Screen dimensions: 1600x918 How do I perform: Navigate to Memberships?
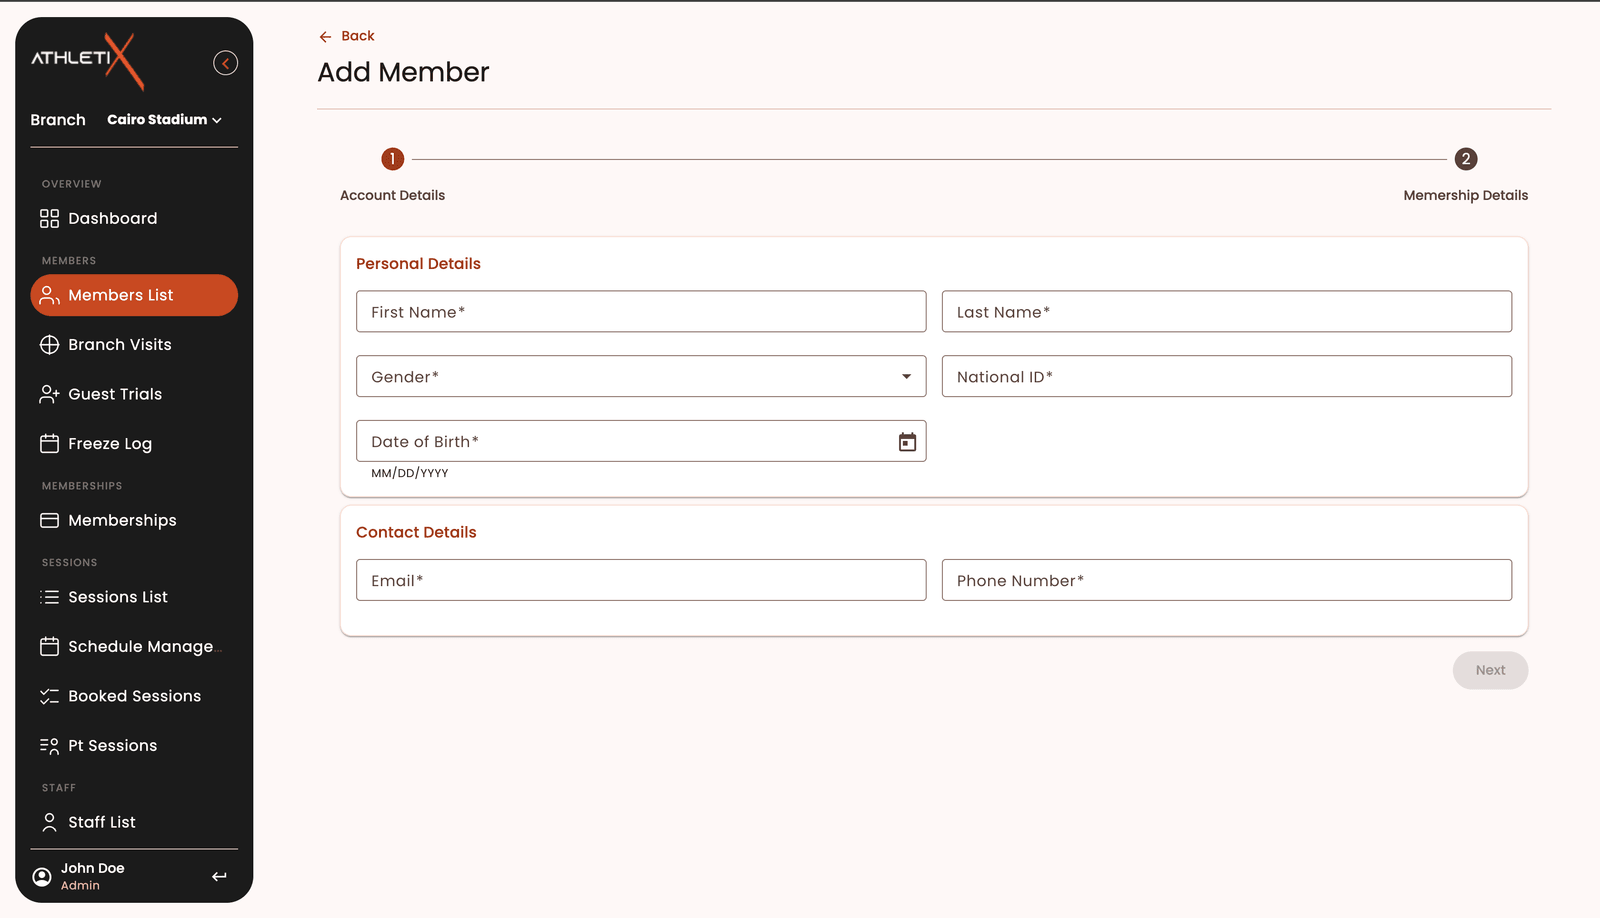click(x=134, y=520)
